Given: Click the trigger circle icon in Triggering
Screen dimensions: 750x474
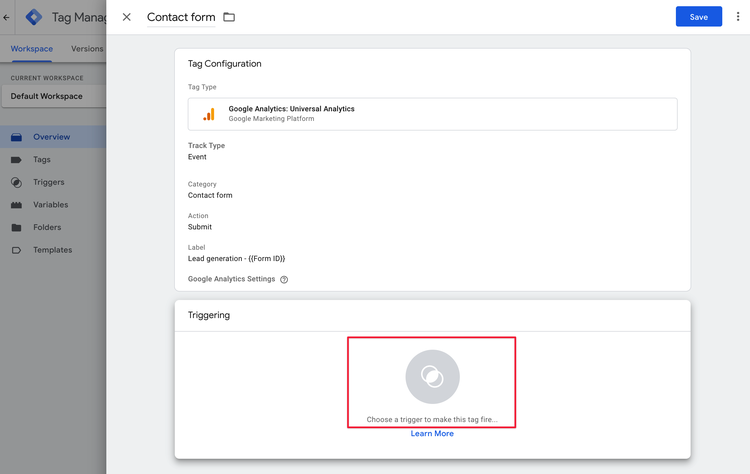Looking at the screenshot, I should click(x=432, y=377).
